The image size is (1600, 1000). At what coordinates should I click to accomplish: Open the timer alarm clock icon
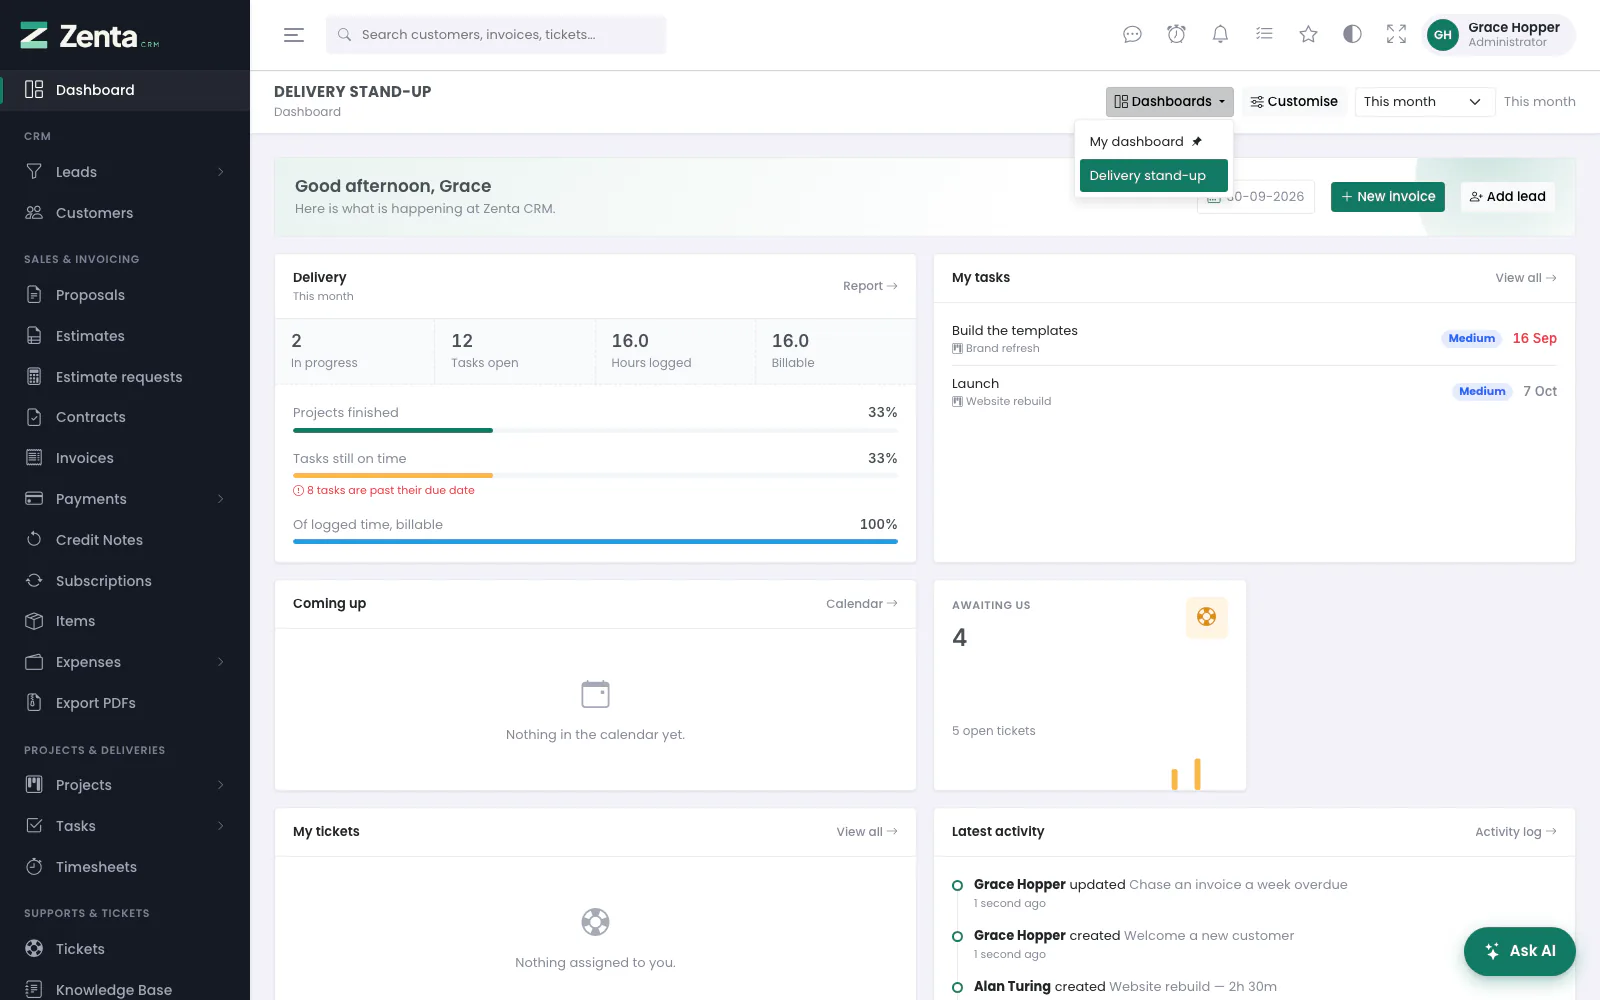click(1176, 35)
